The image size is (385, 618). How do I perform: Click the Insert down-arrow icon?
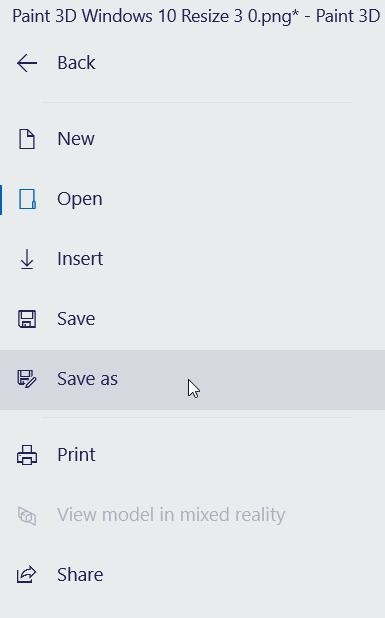[x=27, y=259]
